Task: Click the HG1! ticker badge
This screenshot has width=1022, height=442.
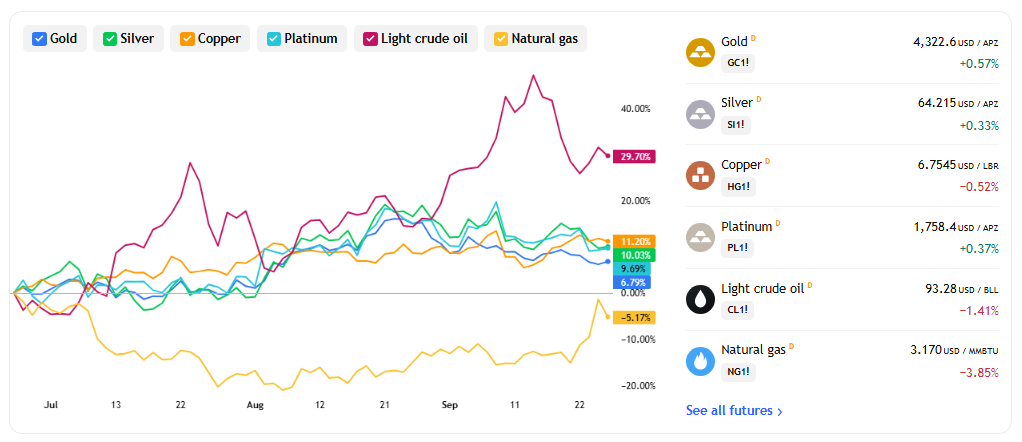Action: (x=738, y=187)
